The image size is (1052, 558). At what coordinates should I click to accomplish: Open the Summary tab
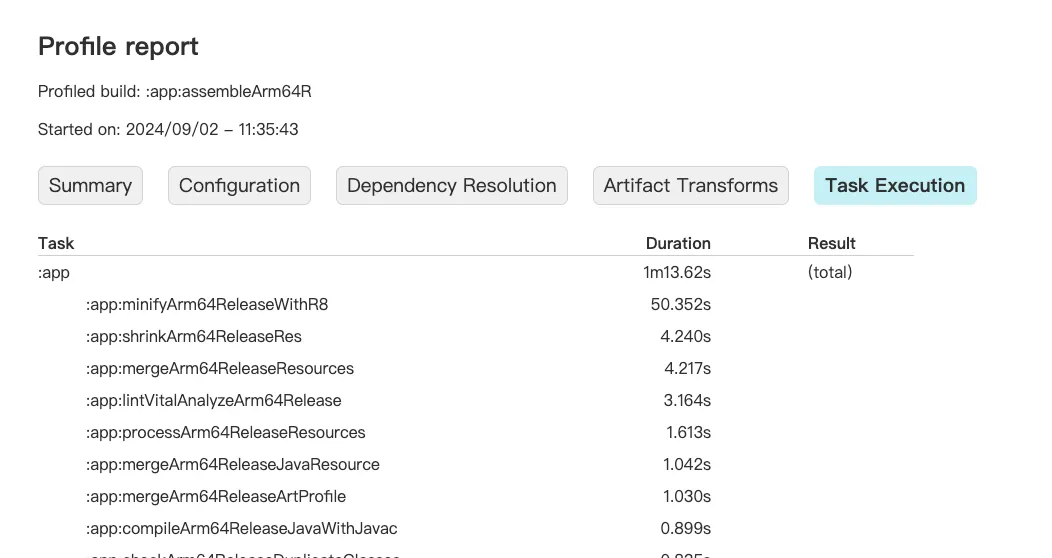click(90, 186)
